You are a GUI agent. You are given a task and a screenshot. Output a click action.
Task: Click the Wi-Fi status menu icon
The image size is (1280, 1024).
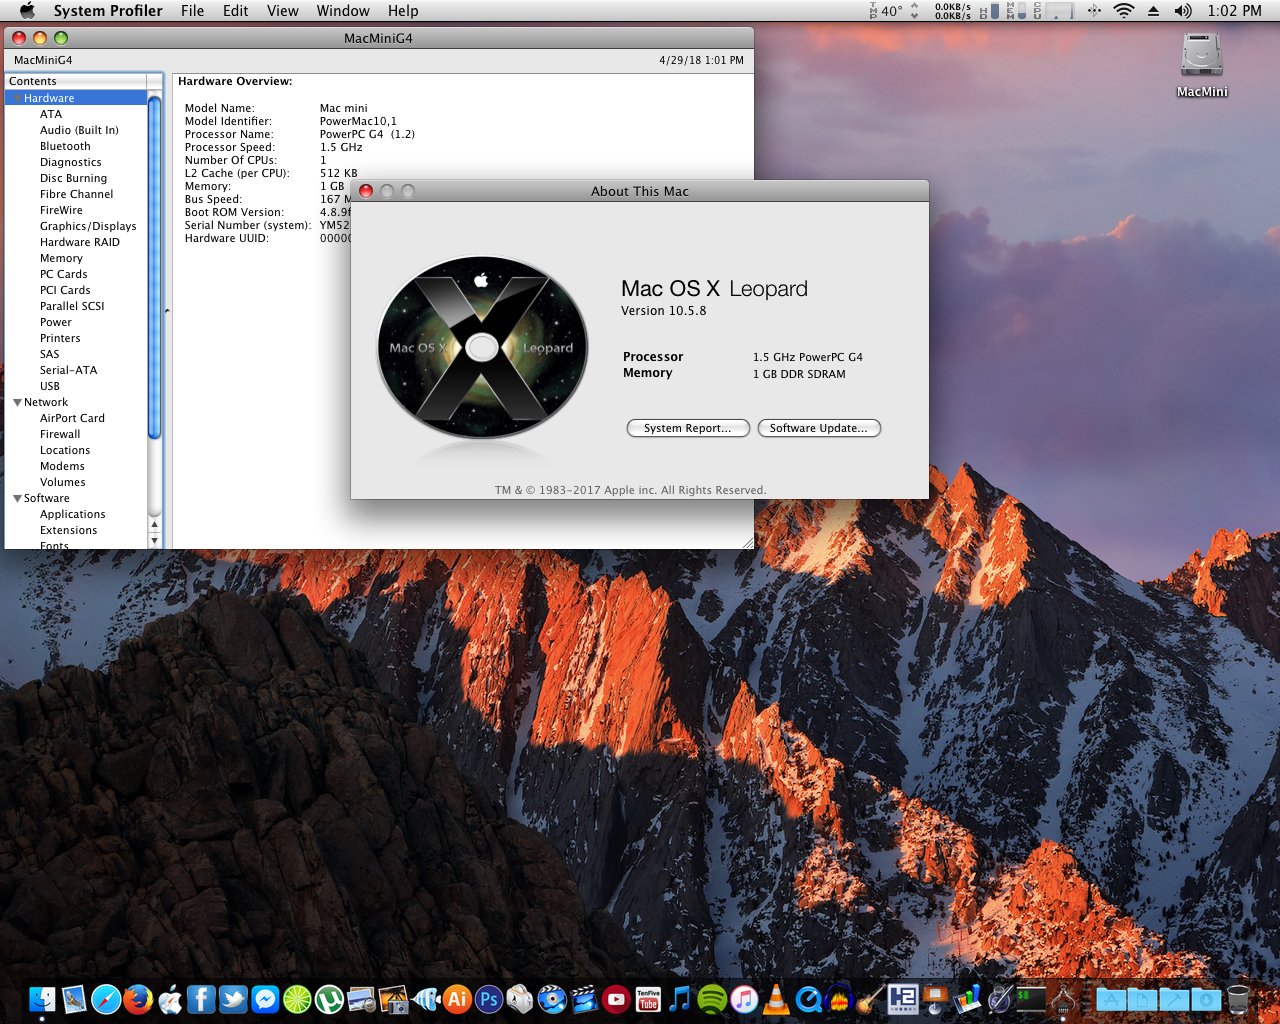coord(1124,11)
